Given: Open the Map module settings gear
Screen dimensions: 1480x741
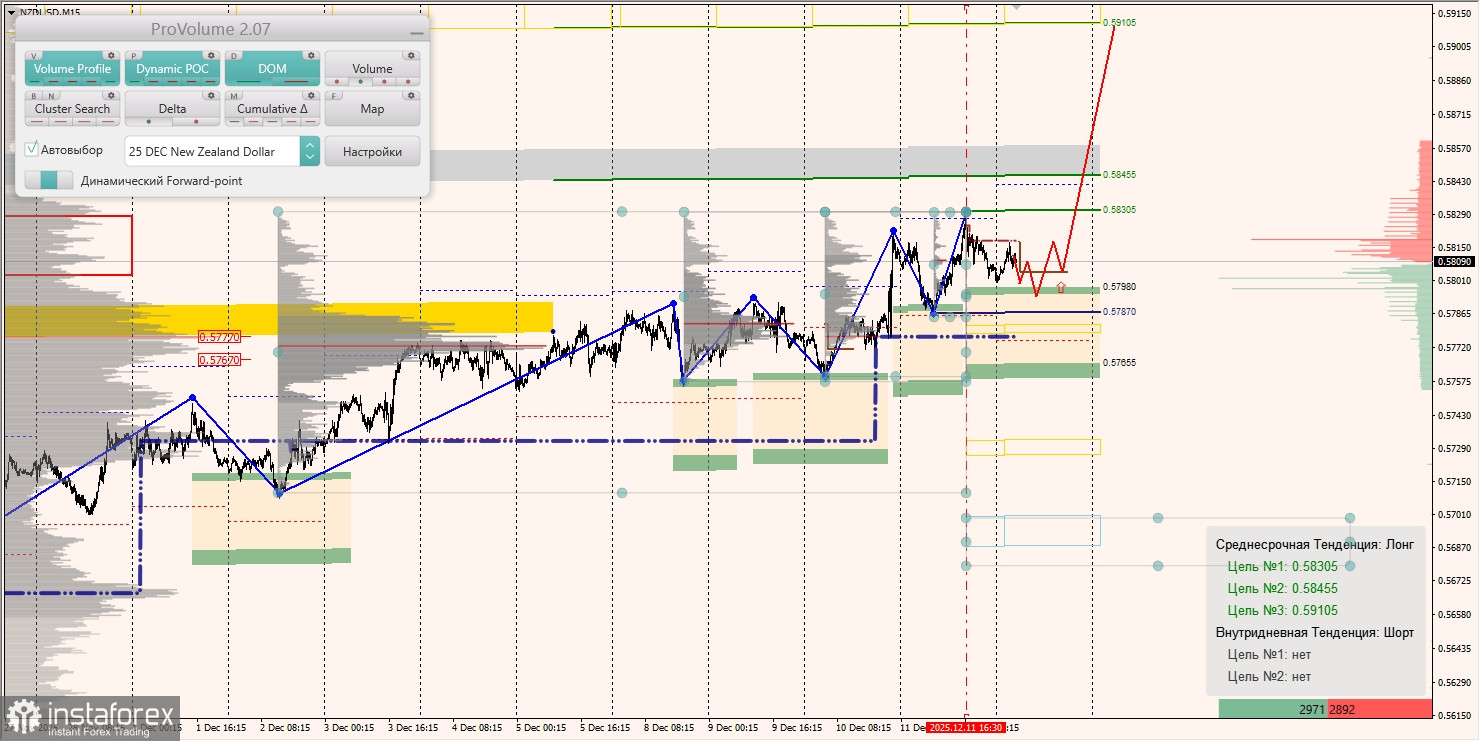Looking at the screenshot, I should [411, 95].
